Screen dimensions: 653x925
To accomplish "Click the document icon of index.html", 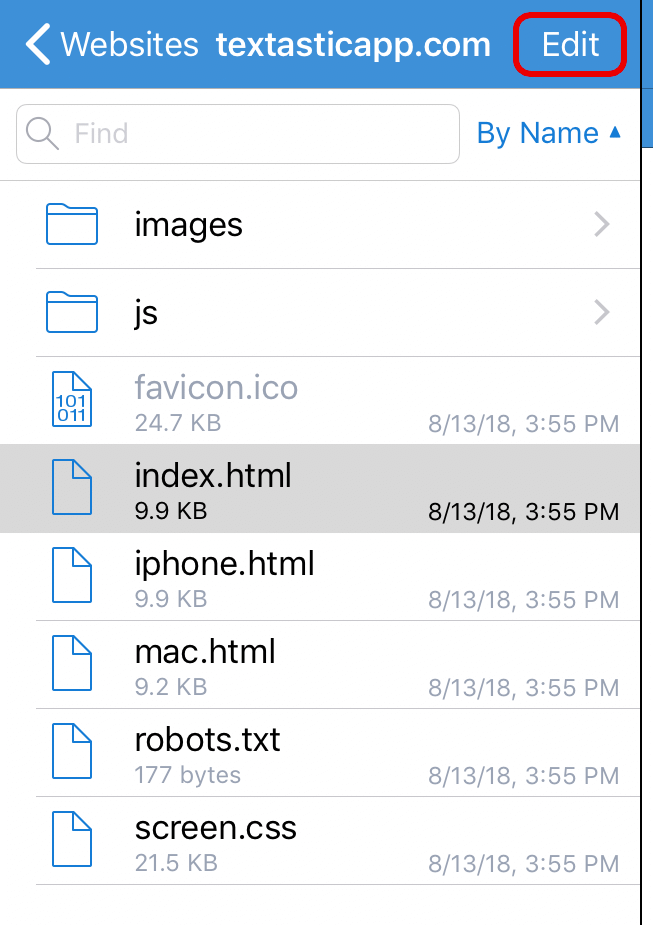I will point(72,487).
